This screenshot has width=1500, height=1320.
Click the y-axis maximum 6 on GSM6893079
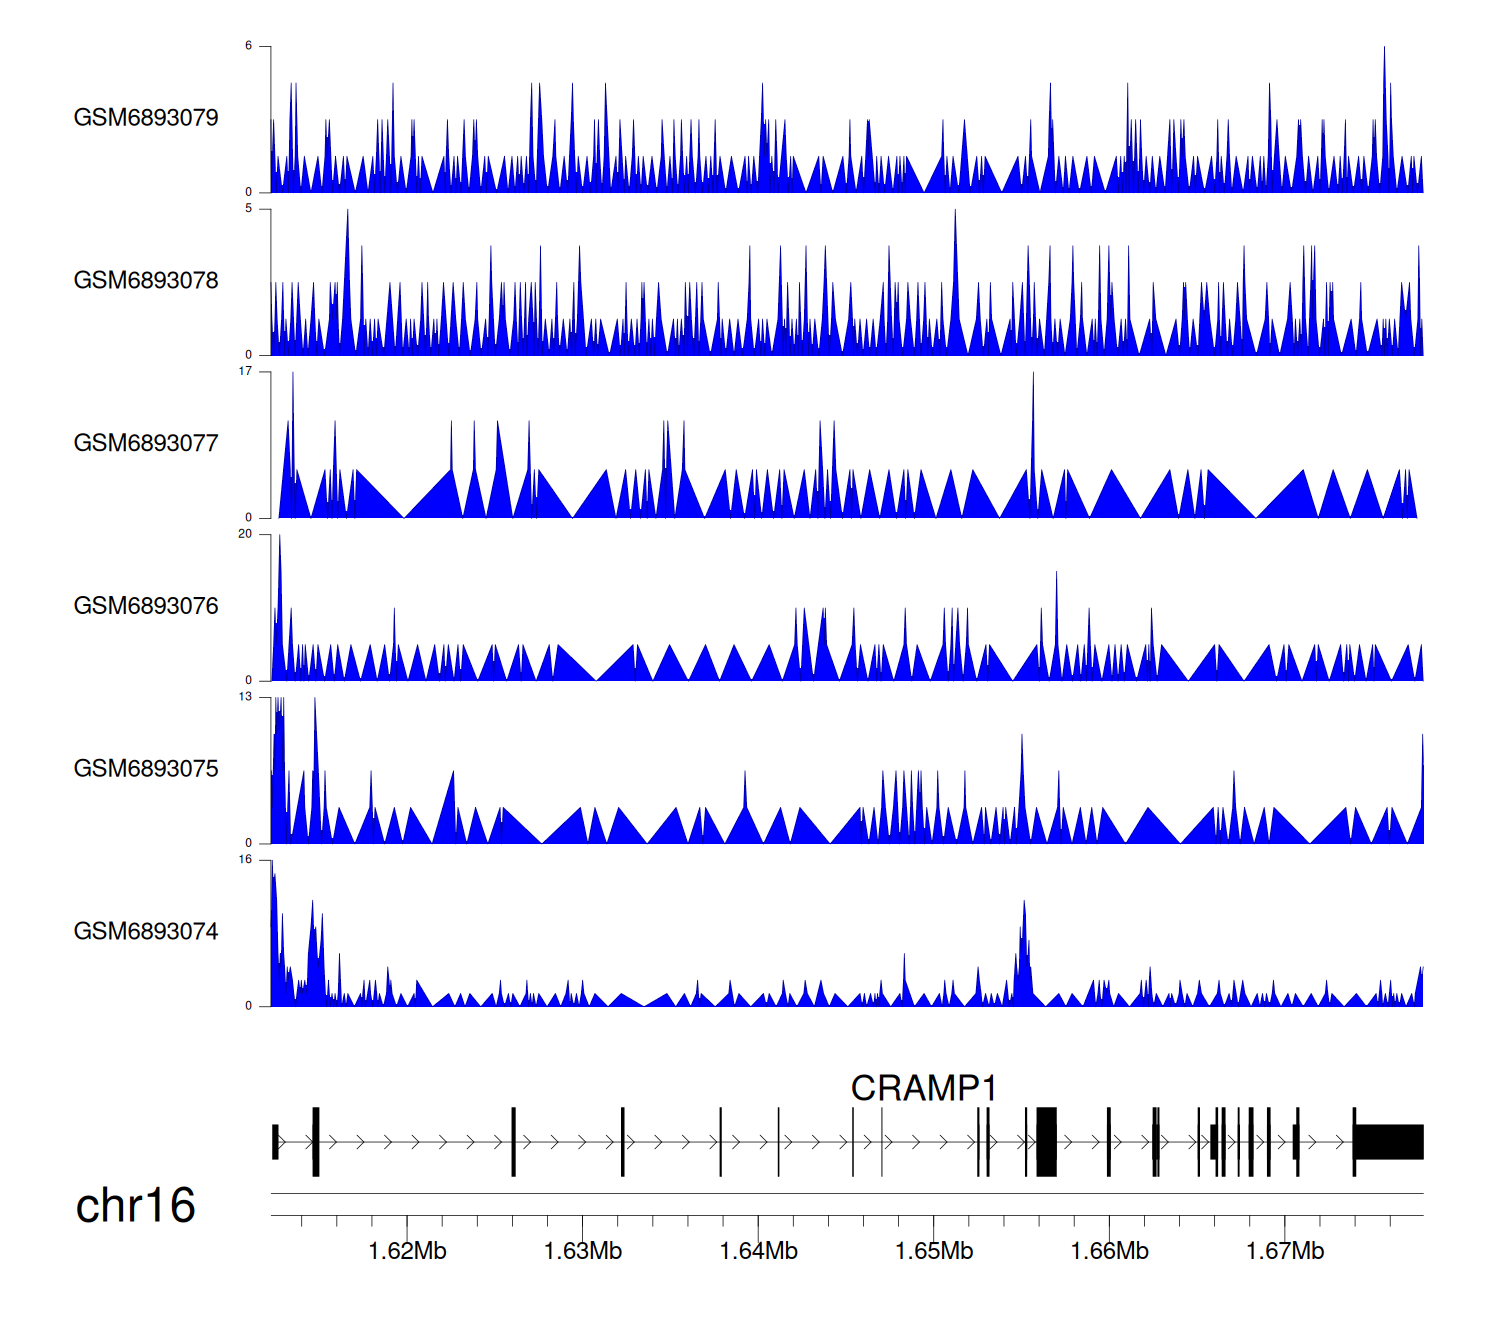pyautogui.click(x=249, y=46)
